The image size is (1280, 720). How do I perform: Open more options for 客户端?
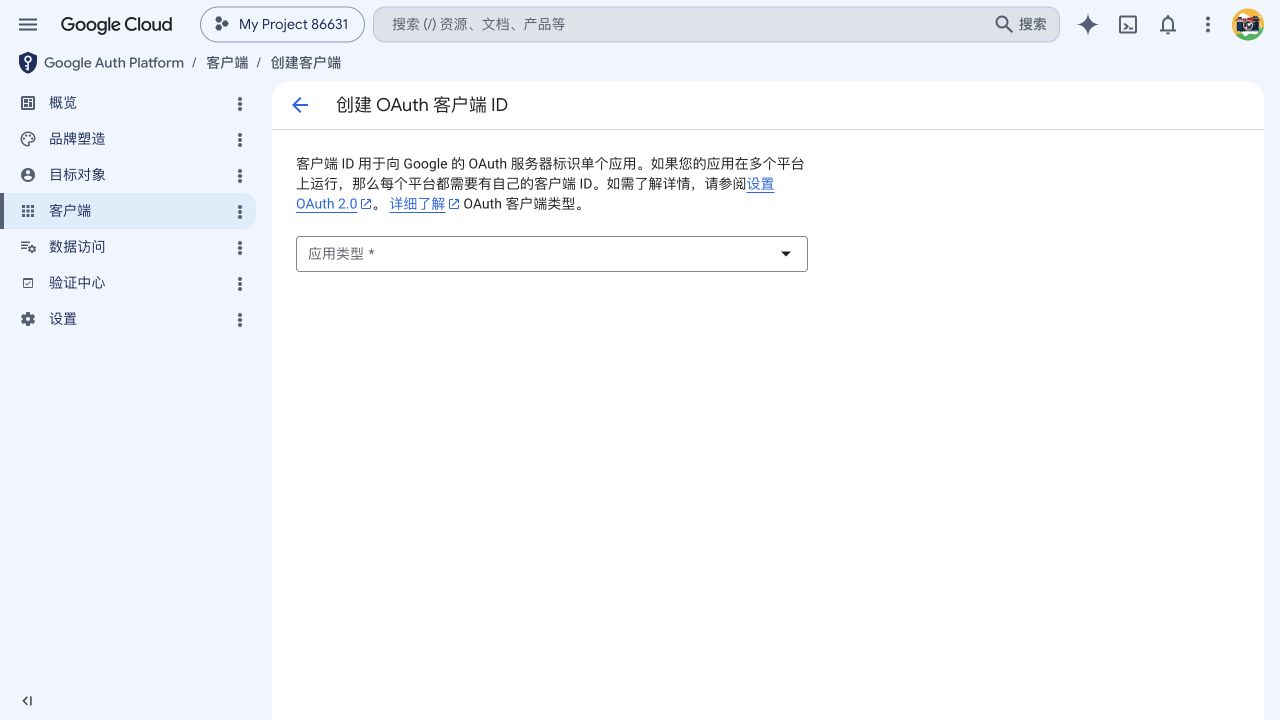(240, 212)
